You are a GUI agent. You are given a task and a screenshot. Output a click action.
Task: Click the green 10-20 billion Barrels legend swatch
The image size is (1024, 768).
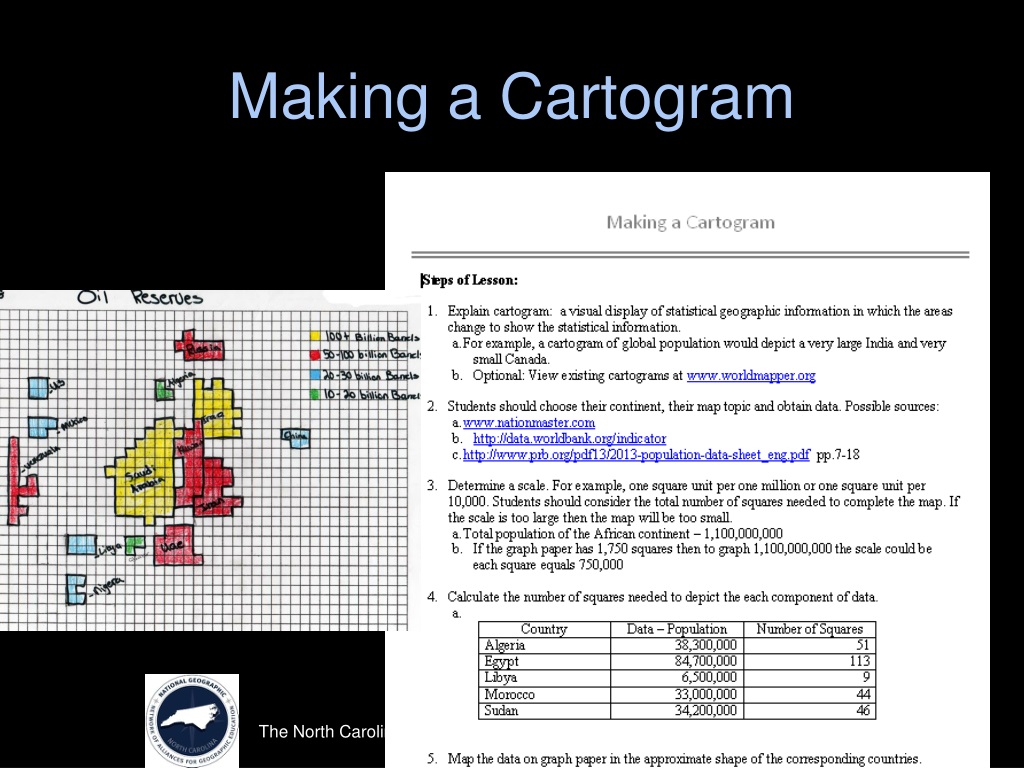click(x=315, y=394)
